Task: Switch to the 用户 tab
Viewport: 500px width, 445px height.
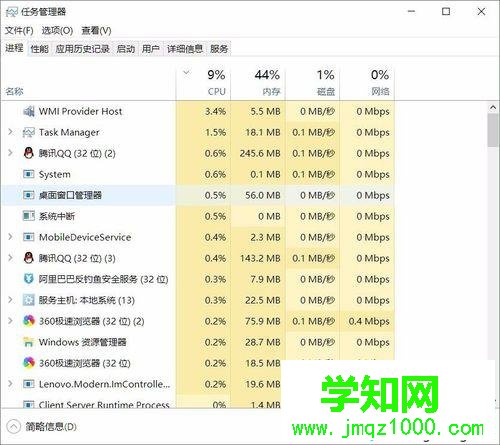Action: pos(151,49)
